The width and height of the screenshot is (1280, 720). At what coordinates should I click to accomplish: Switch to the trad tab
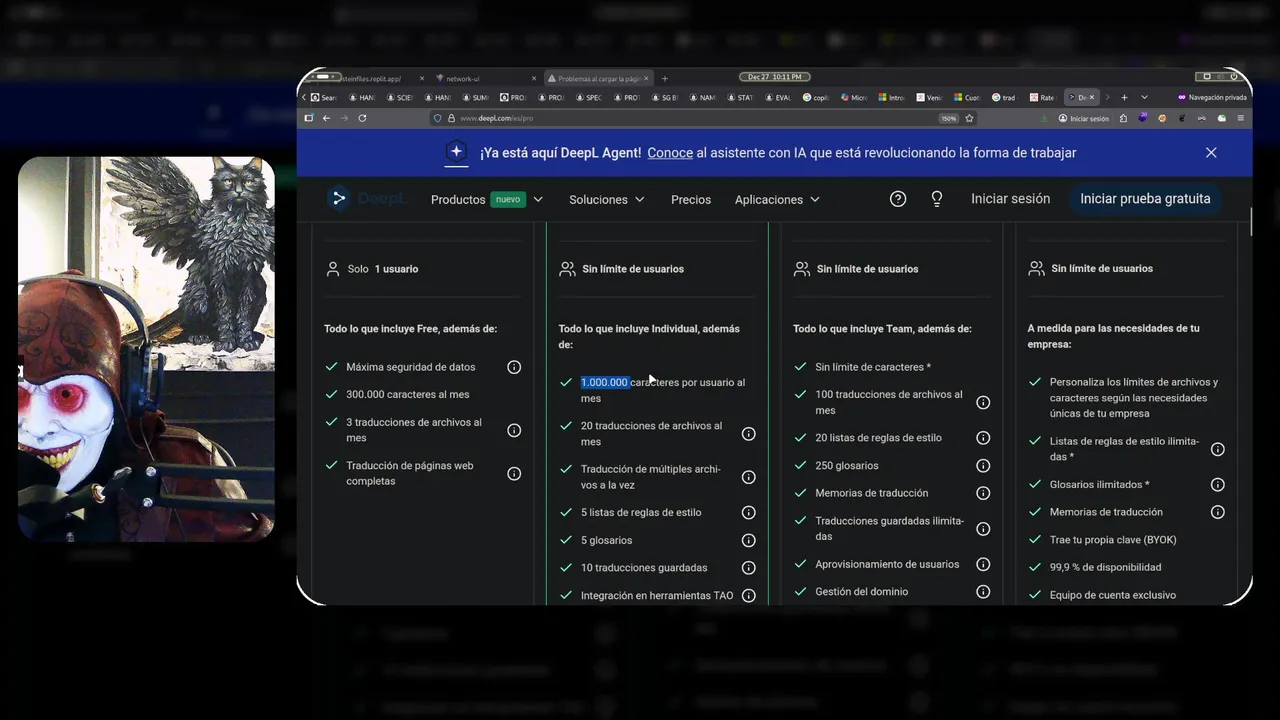point(1005,97)
